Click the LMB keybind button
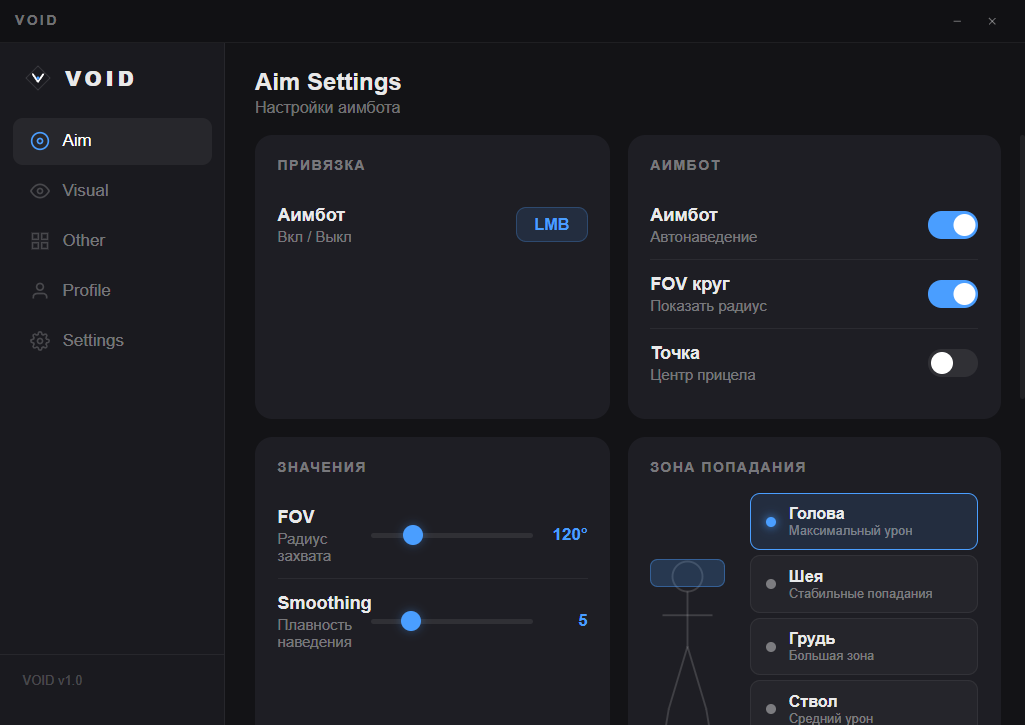 point(552,224)
